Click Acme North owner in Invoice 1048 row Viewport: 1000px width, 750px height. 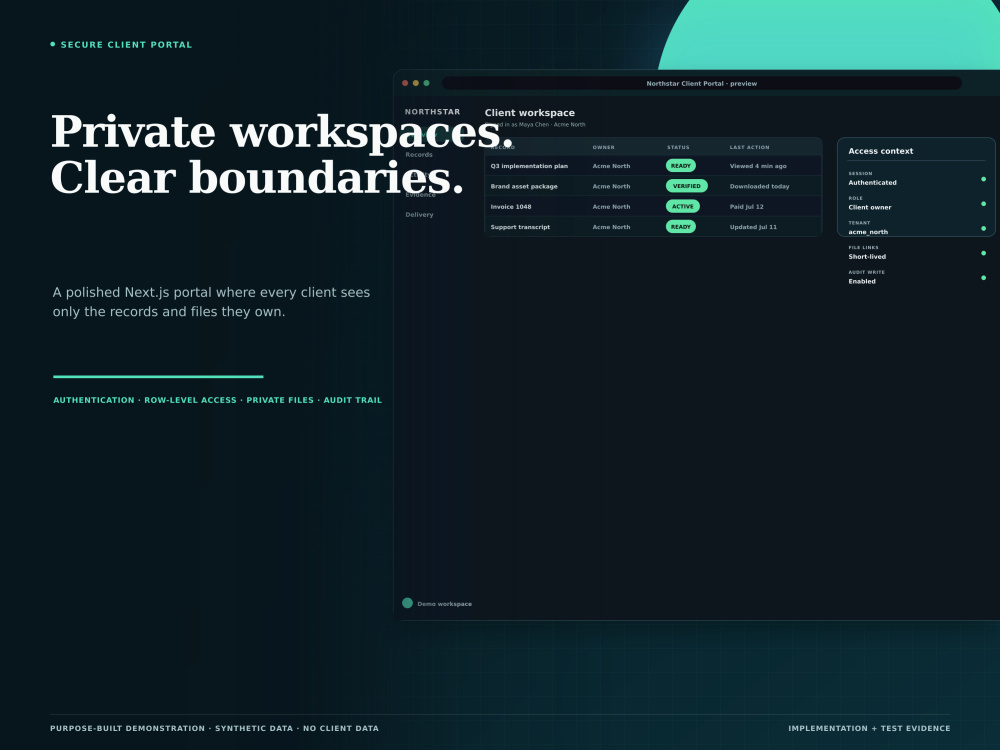click(x=611, y=207)
